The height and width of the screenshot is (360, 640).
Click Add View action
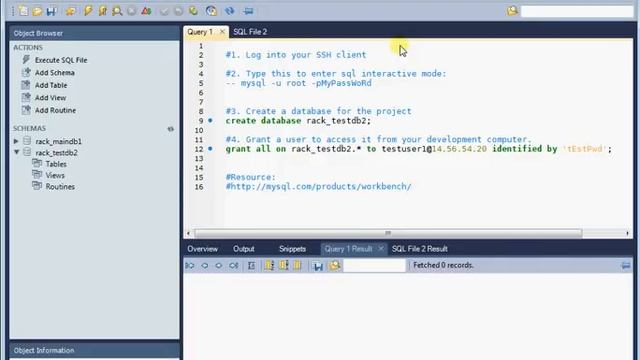coord(50,98)
